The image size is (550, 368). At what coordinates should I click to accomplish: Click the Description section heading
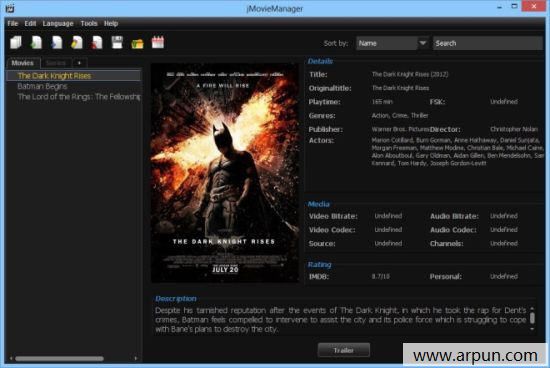click(x=176, y=299)
